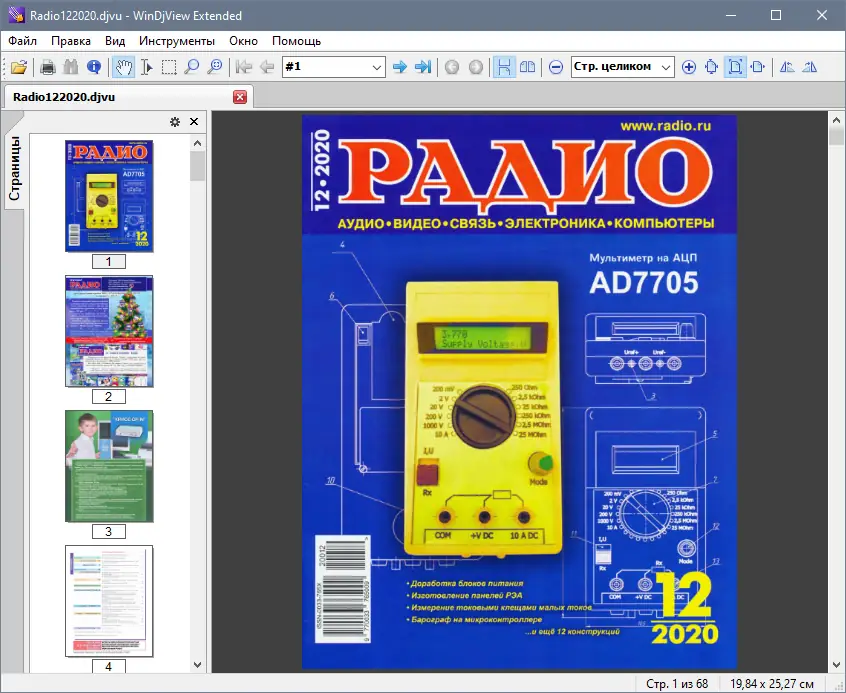The width and height of the screenshot is (846, 693).
Task: Go to next page blue arrow
Action: (400, 67)
